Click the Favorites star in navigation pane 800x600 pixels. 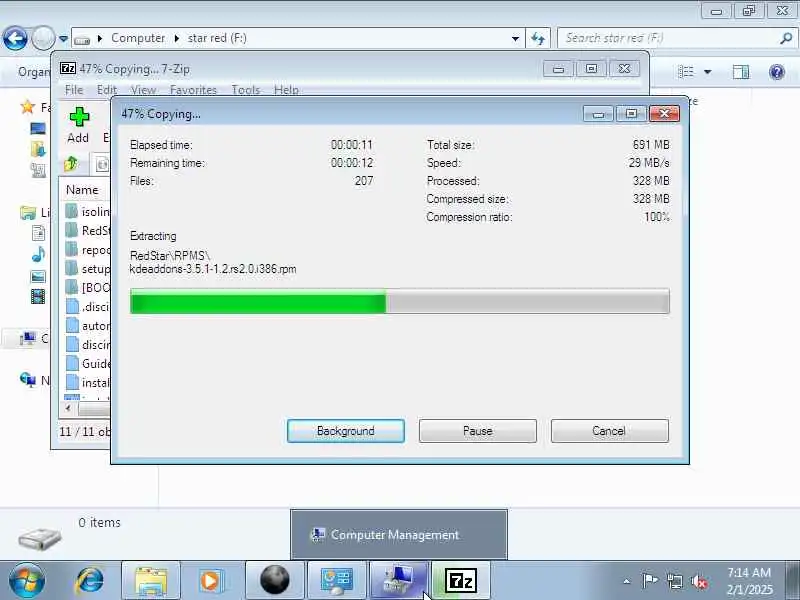[x=27, y=107]
